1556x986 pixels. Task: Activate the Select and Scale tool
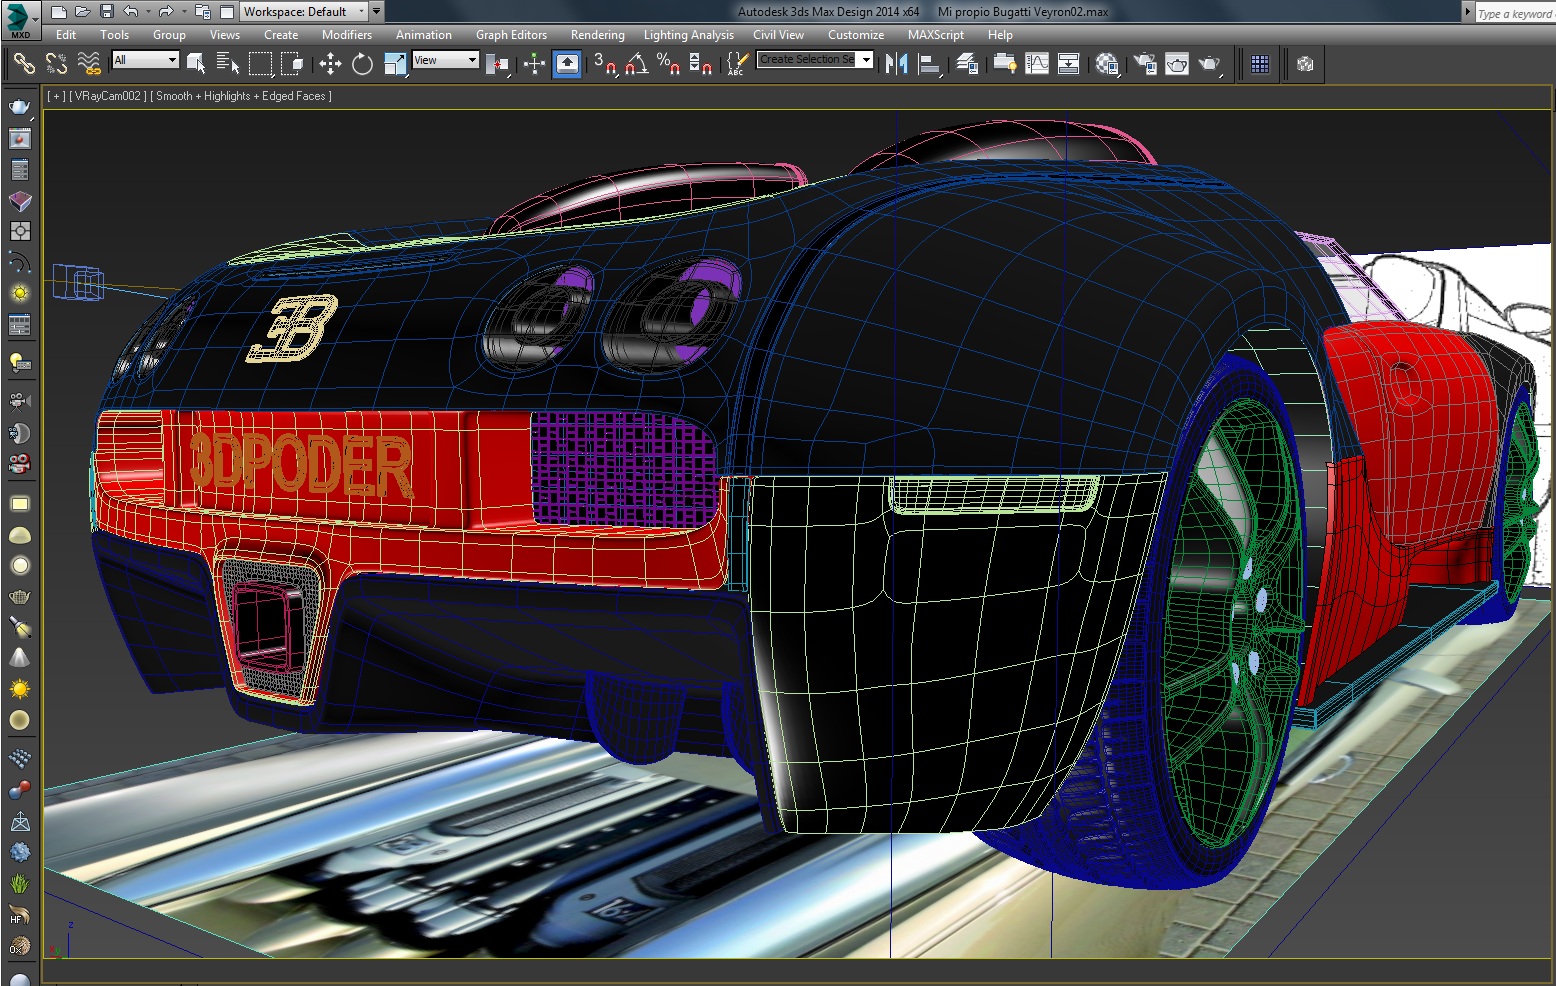tap(395, 64)
